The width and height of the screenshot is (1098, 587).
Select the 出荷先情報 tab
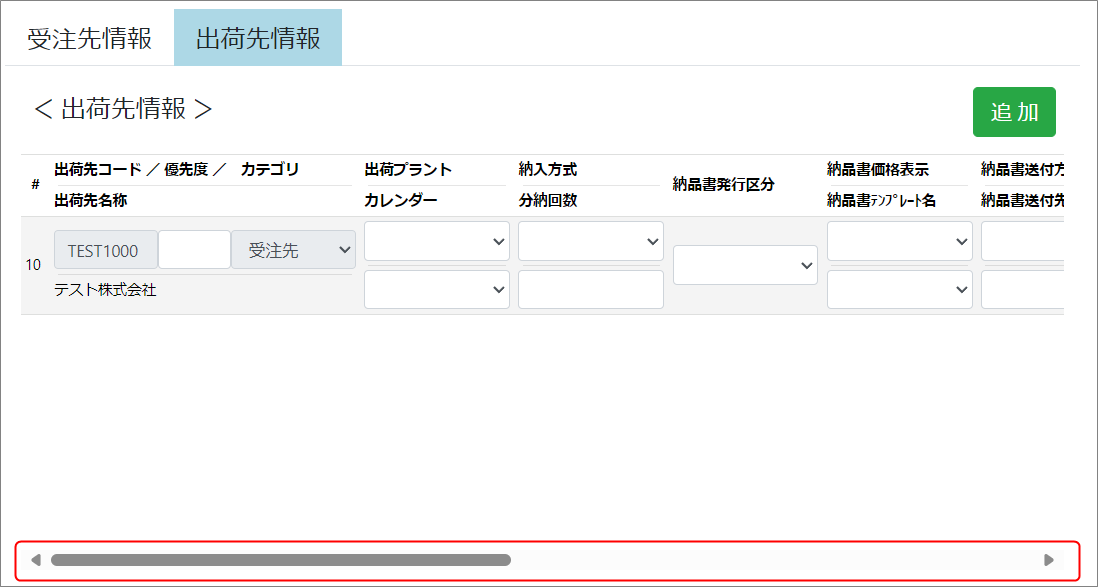pos(258,39)
